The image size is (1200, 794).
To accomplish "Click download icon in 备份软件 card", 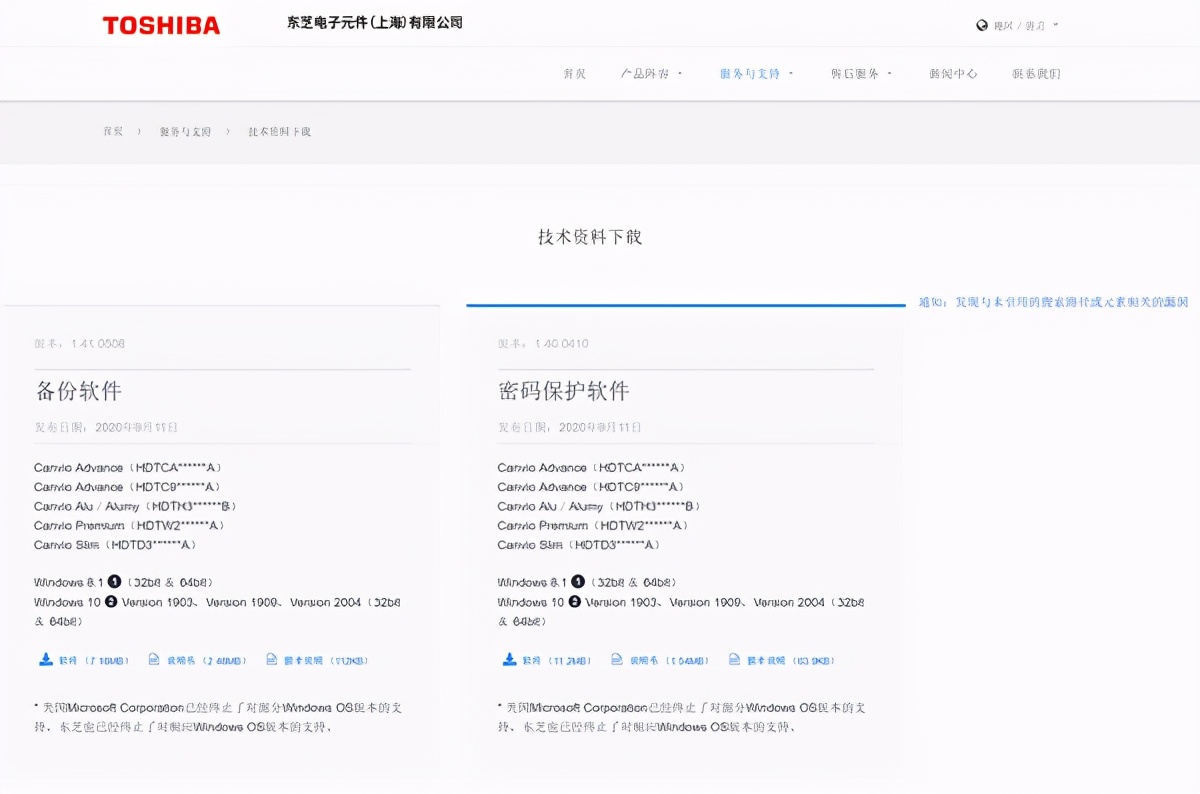I will 45,659.
